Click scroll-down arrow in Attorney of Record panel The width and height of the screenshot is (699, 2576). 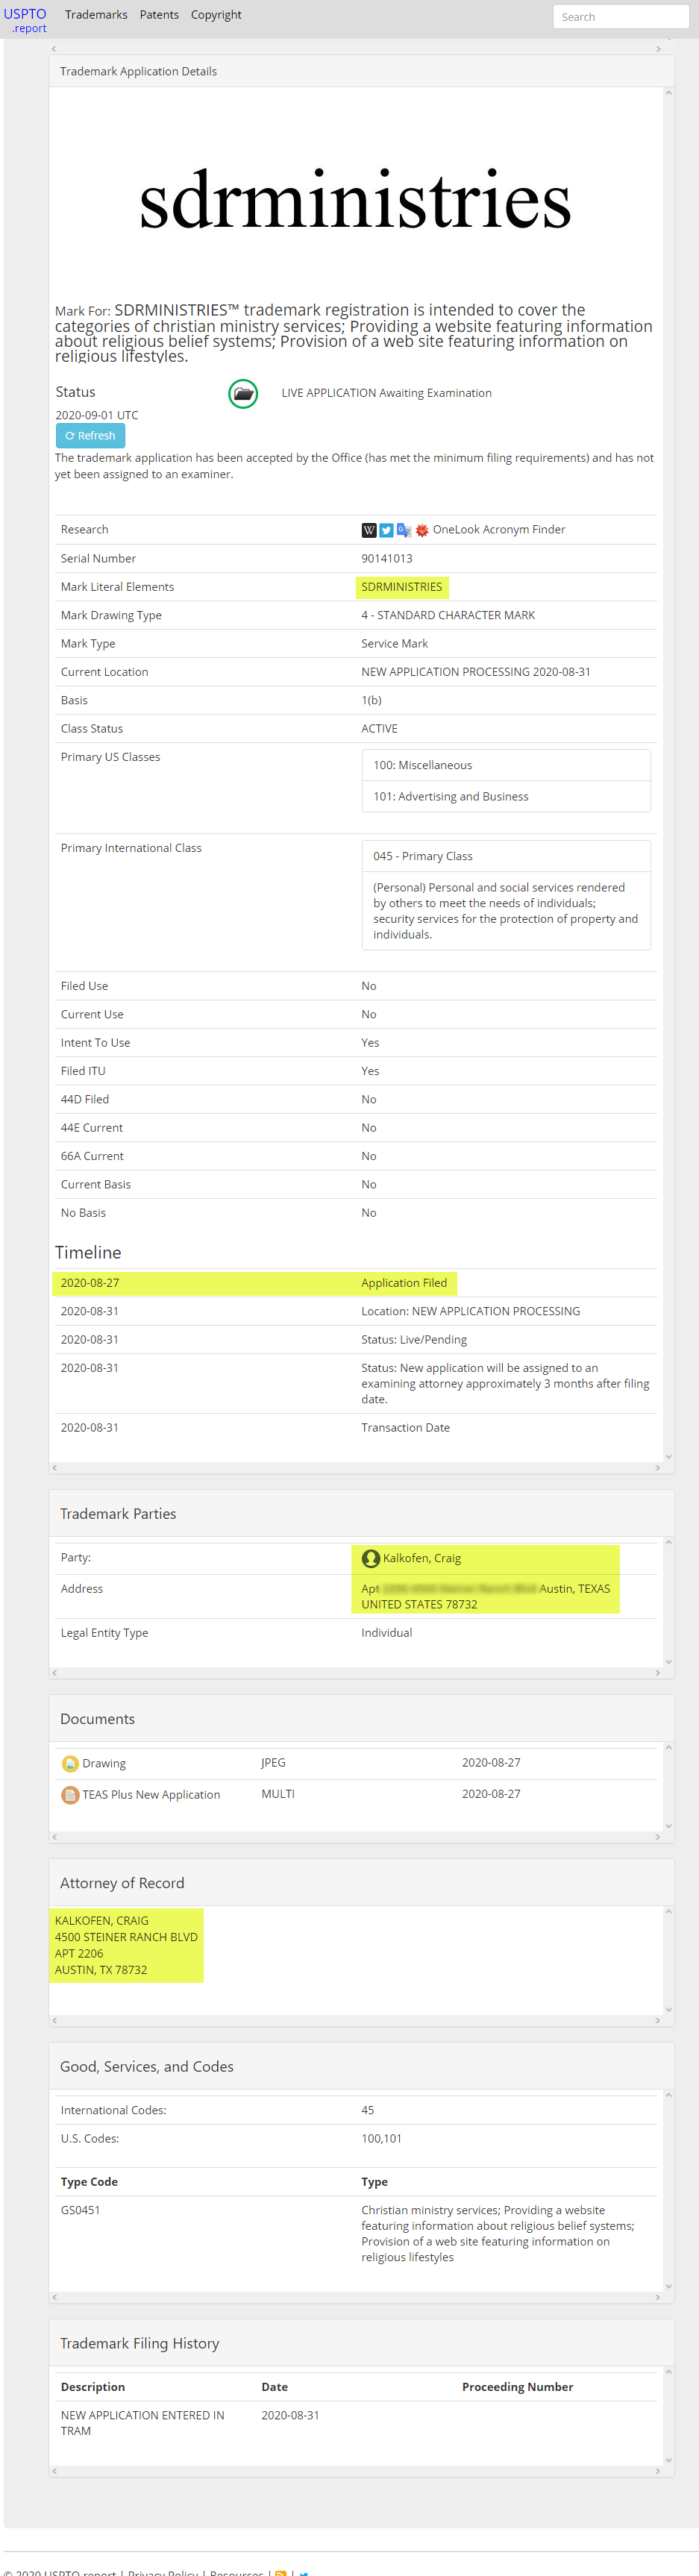(668, 2009)
